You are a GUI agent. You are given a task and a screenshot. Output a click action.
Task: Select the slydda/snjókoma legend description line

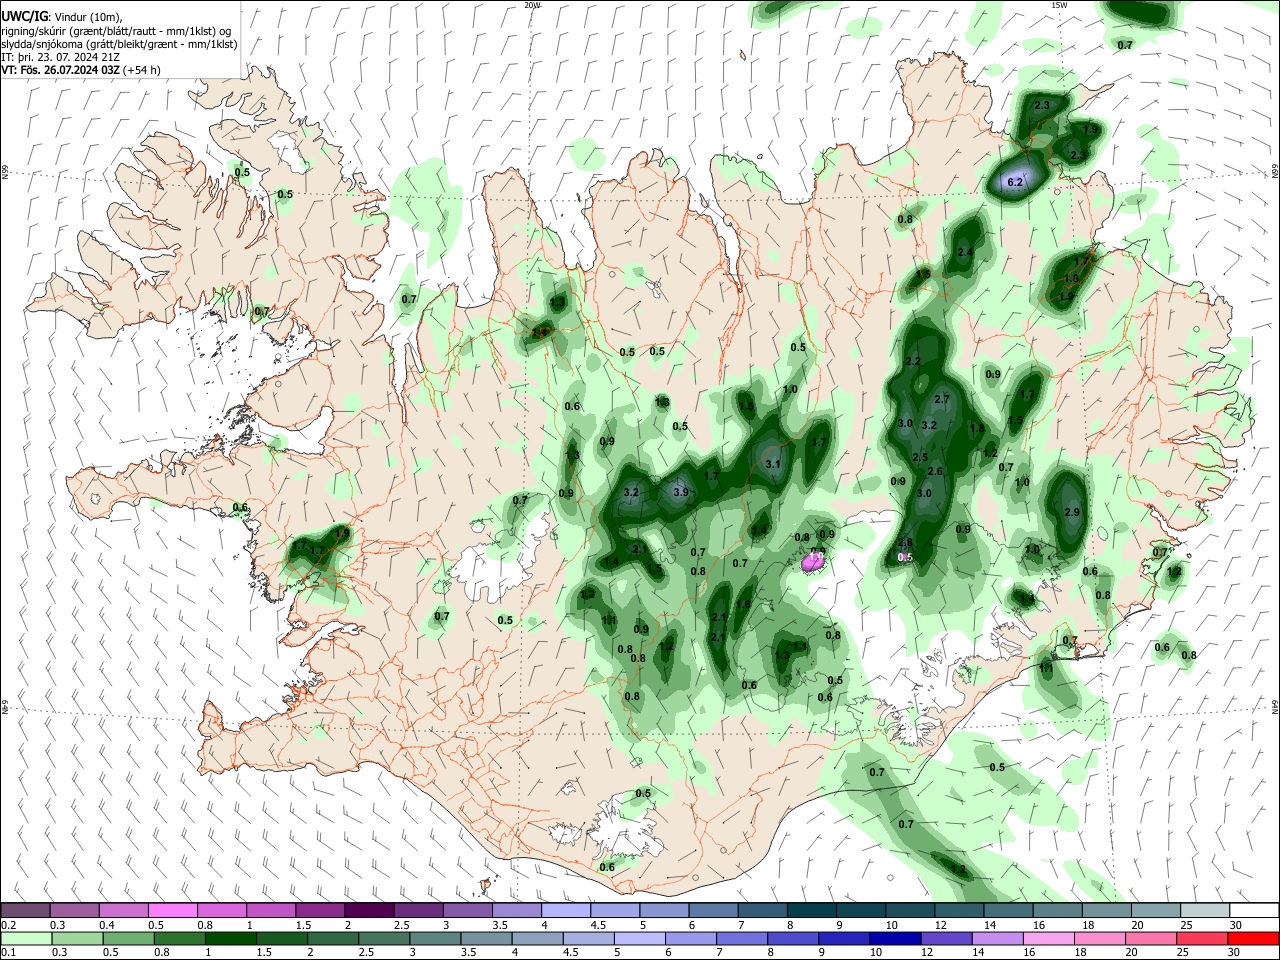(x=119, y=44)
